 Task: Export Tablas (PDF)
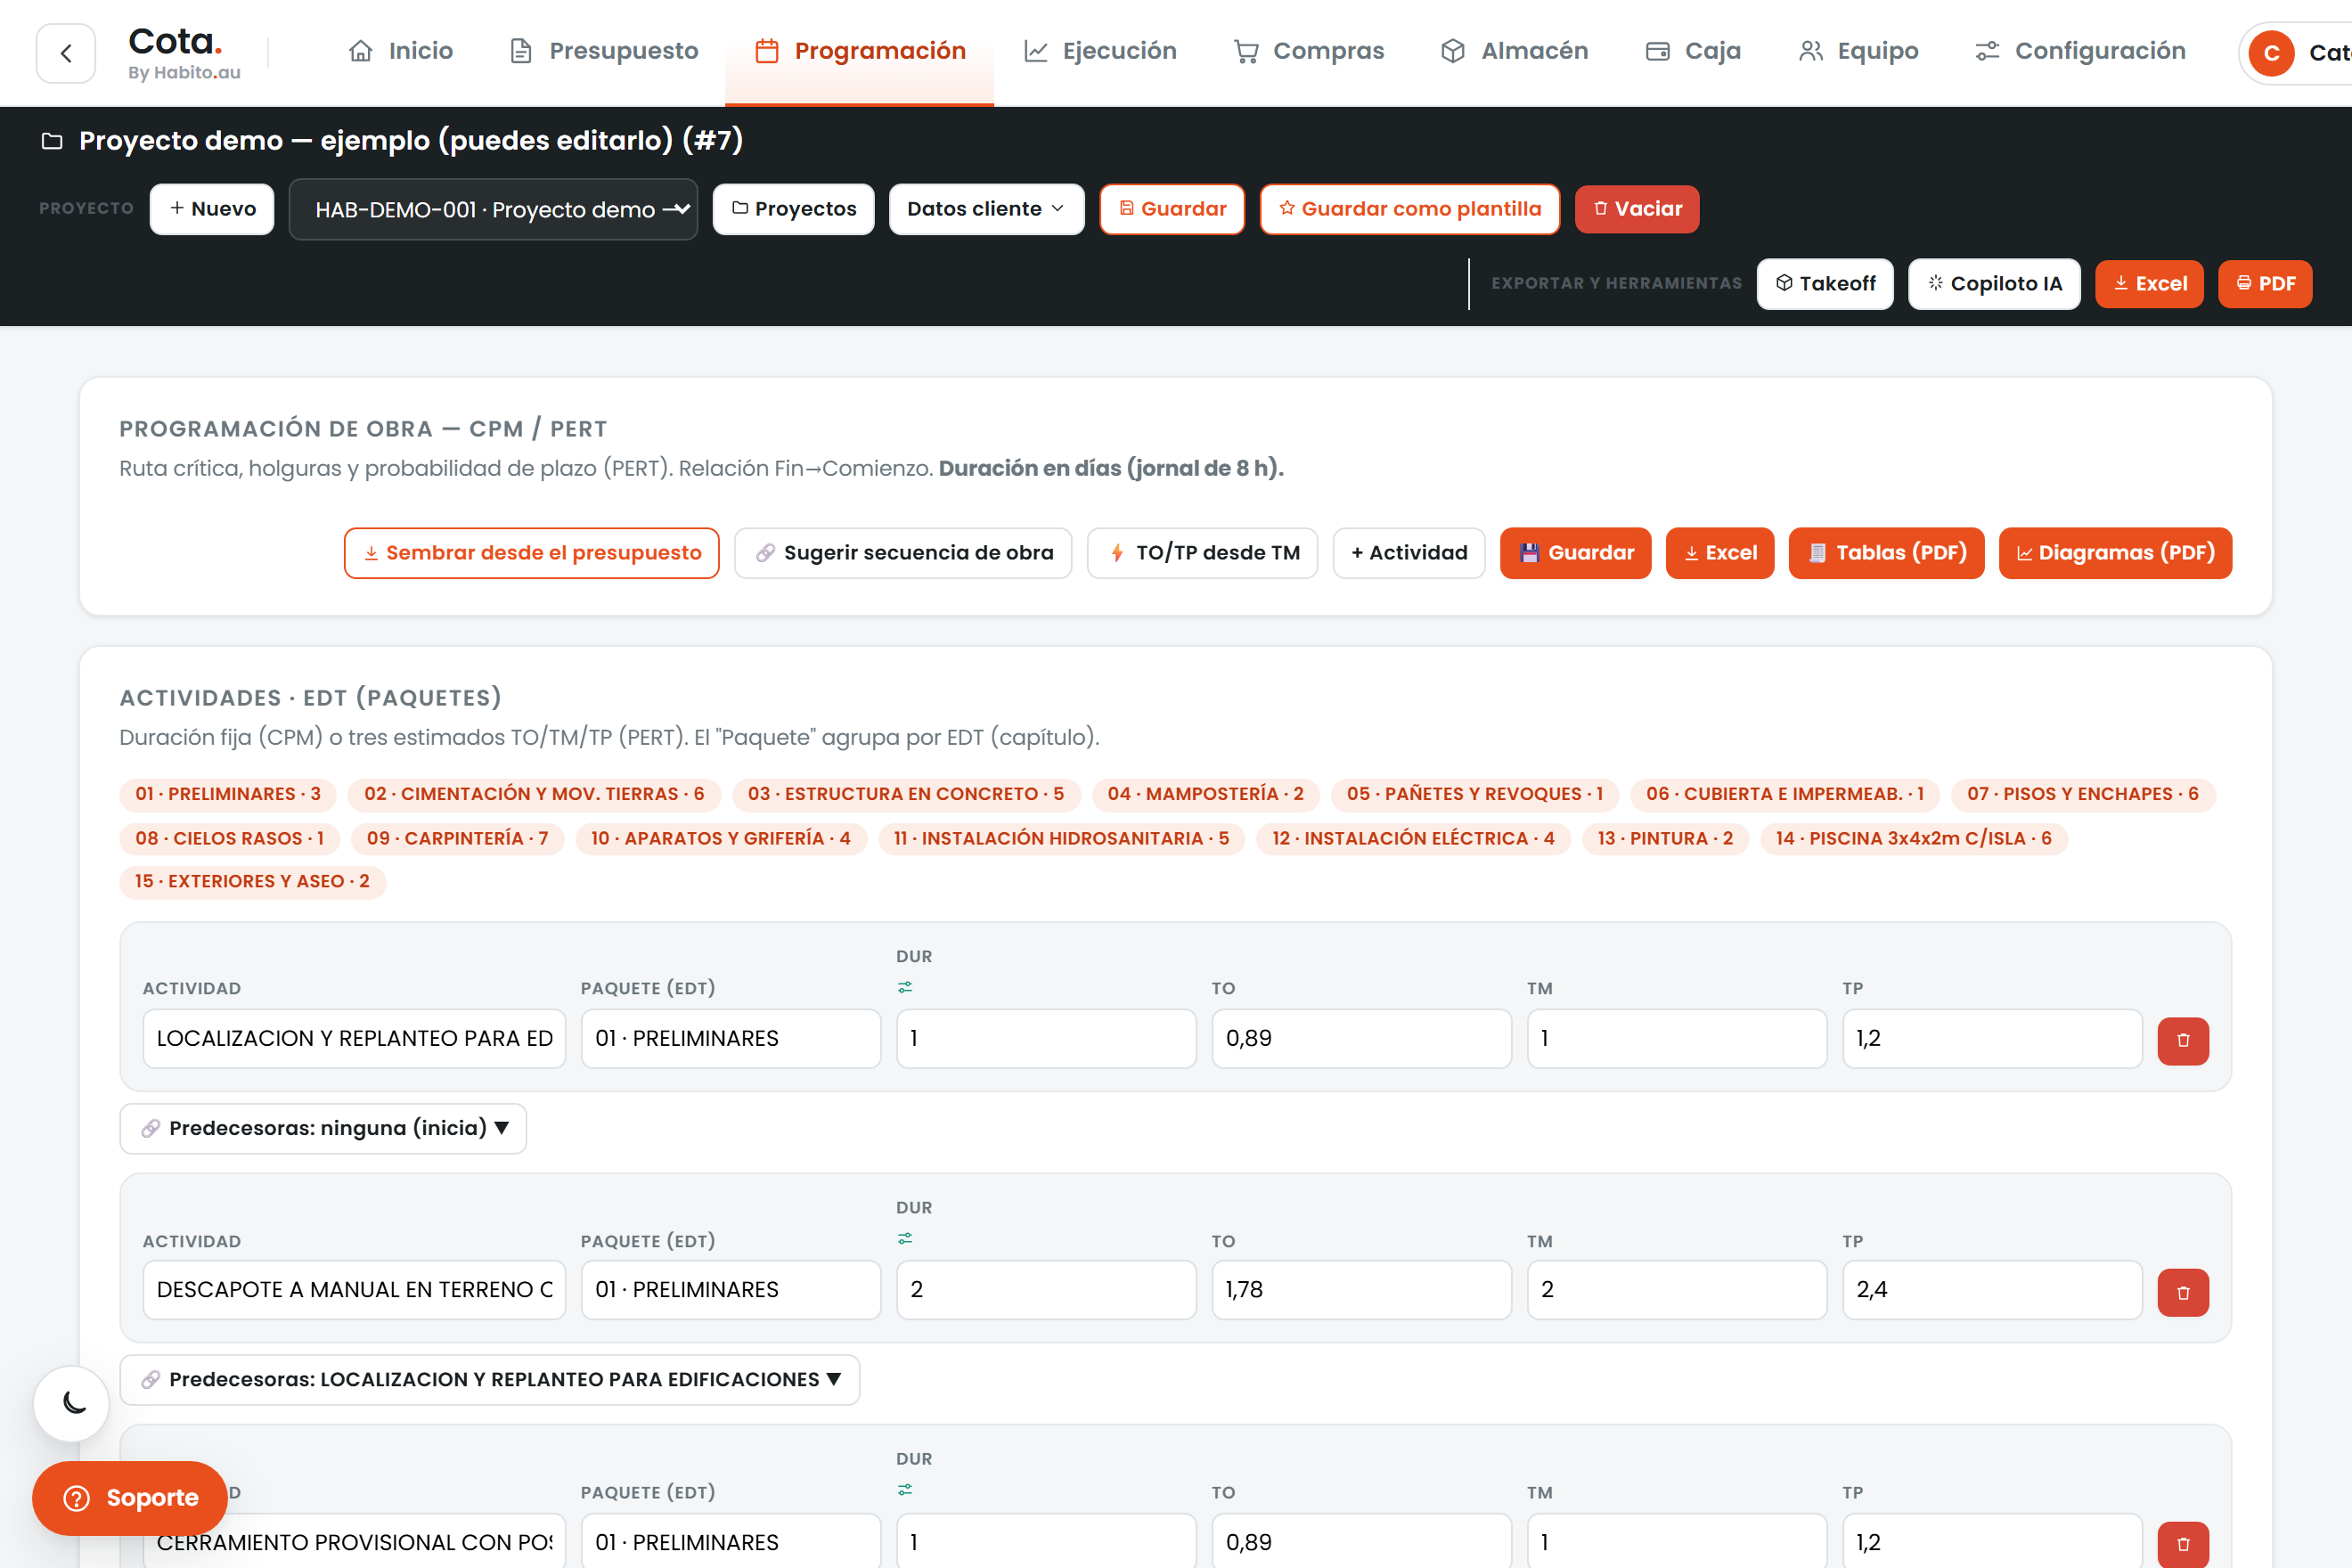[1887, 553]
